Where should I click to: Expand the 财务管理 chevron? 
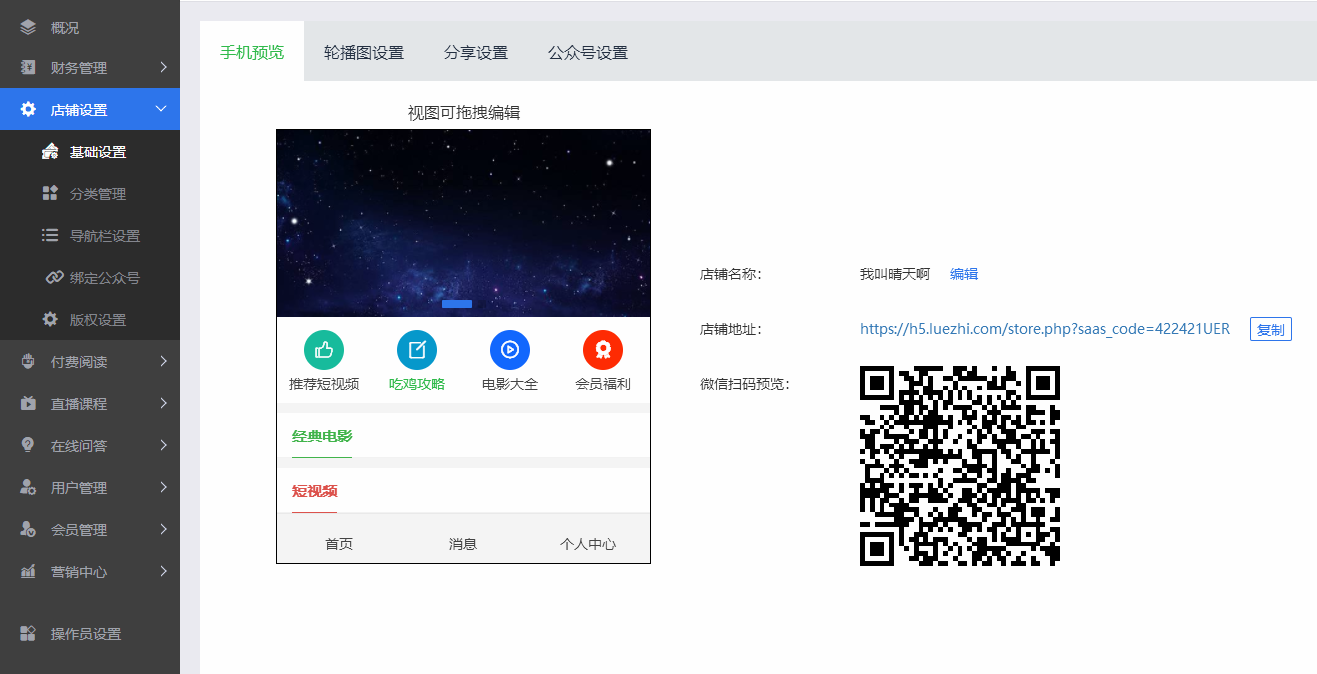pyautogui.click(x=163, y=68)
